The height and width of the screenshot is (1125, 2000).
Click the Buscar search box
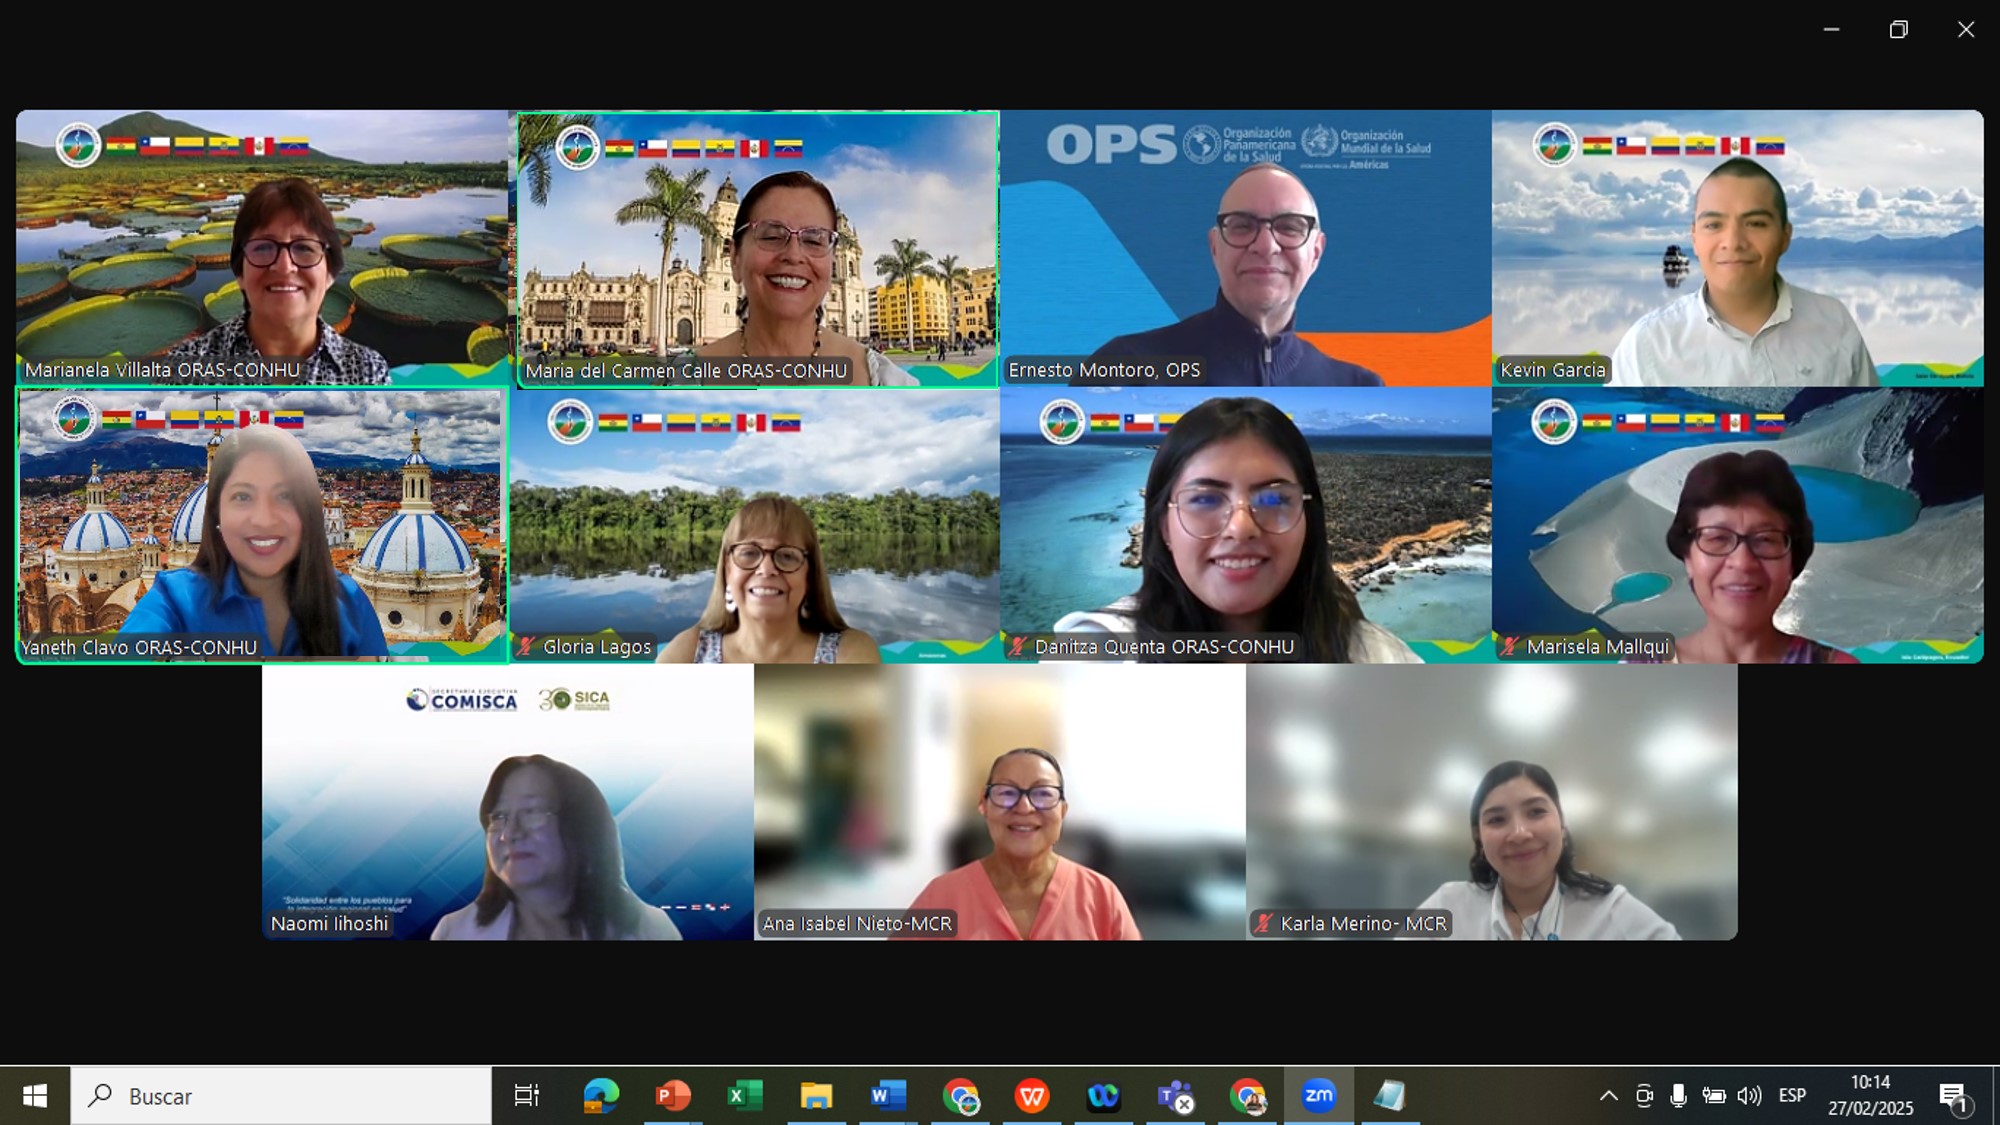tap(282, 1096)
